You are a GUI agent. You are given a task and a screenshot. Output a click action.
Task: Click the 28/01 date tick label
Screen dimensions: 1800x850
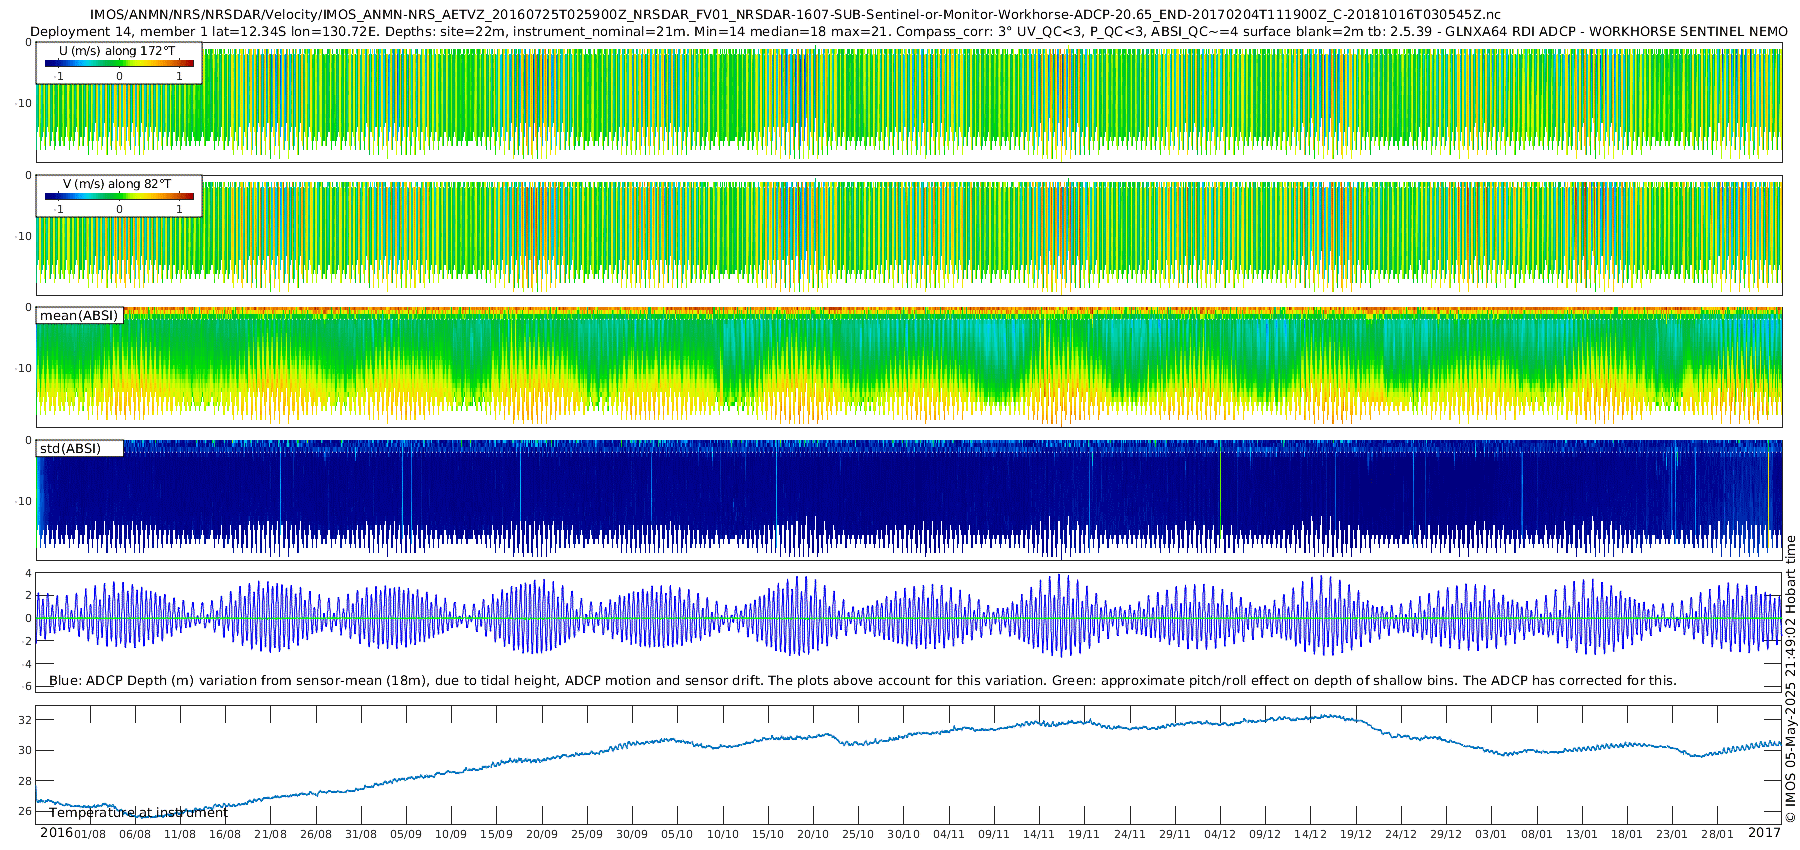pos(1717,834)
